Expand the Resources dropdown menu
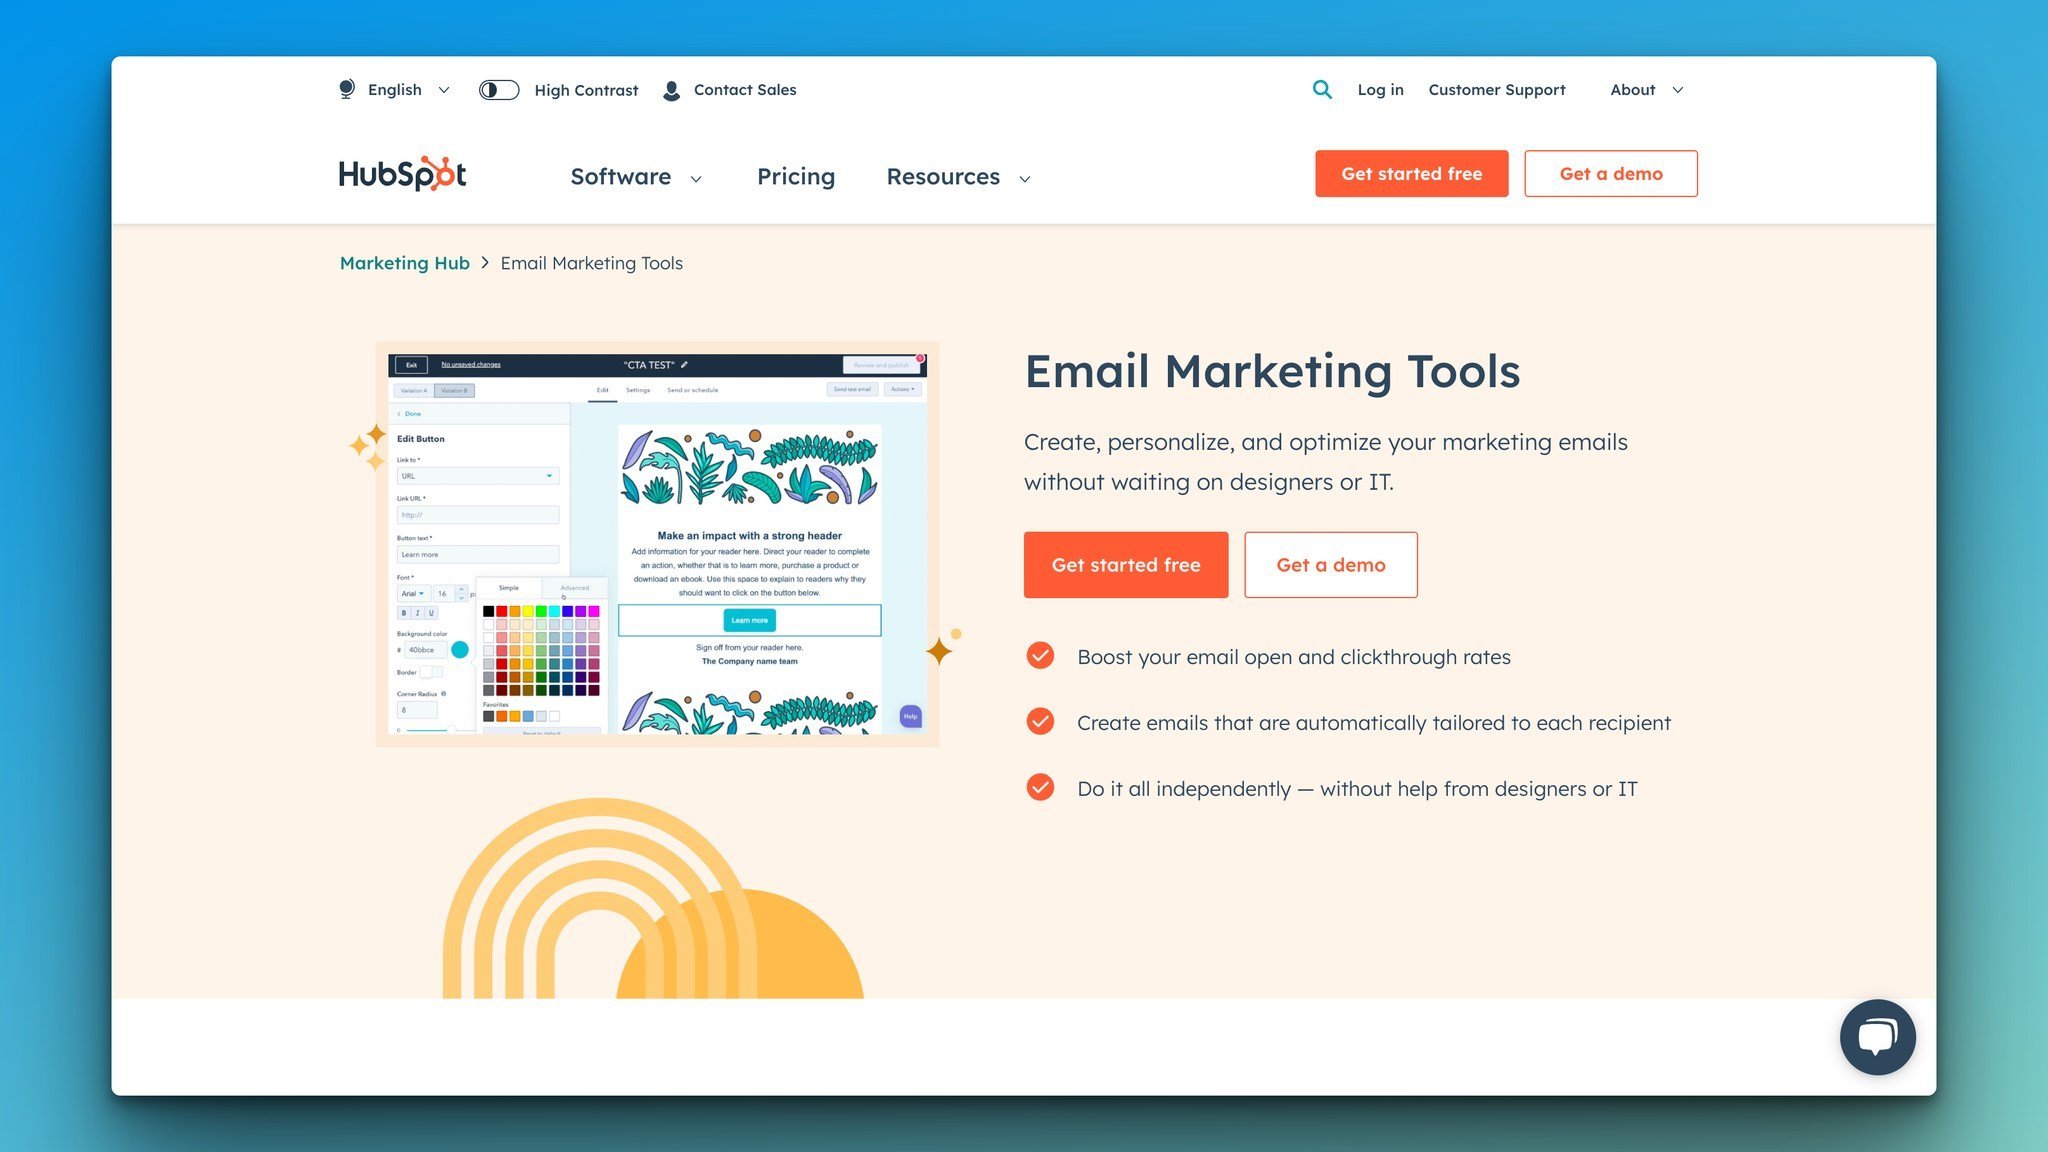2048x1152 pixels. [956, 176]
